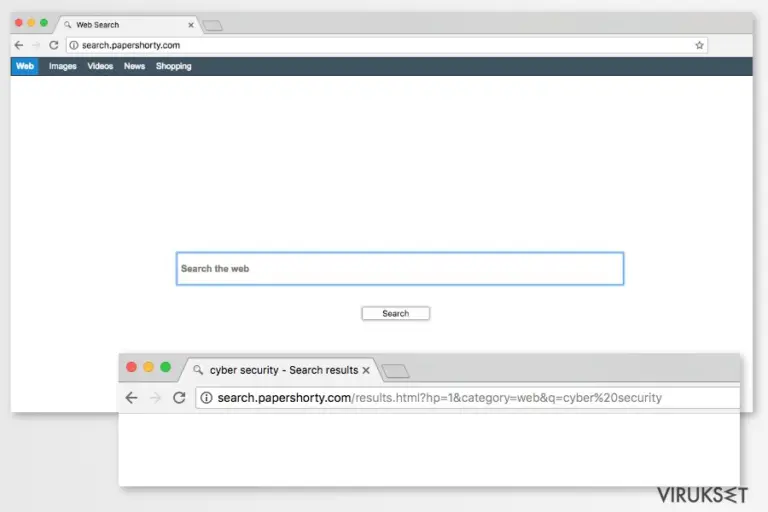Switch to Images category
This screenshot has height=512, width=768.
point(63,66)
